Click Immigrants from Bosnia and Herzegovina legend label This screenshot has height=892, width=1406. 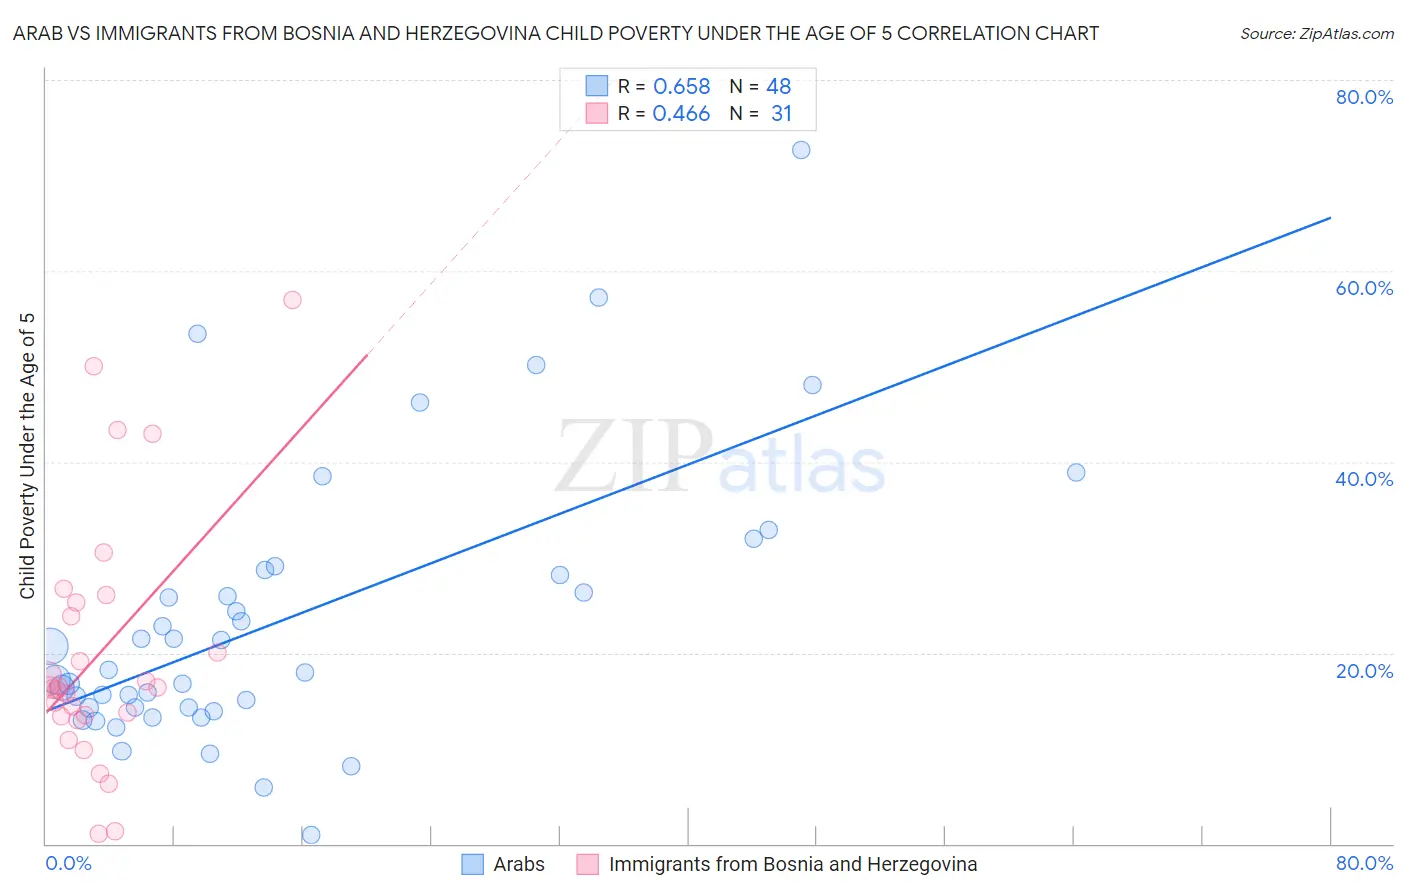pos(792,864)
